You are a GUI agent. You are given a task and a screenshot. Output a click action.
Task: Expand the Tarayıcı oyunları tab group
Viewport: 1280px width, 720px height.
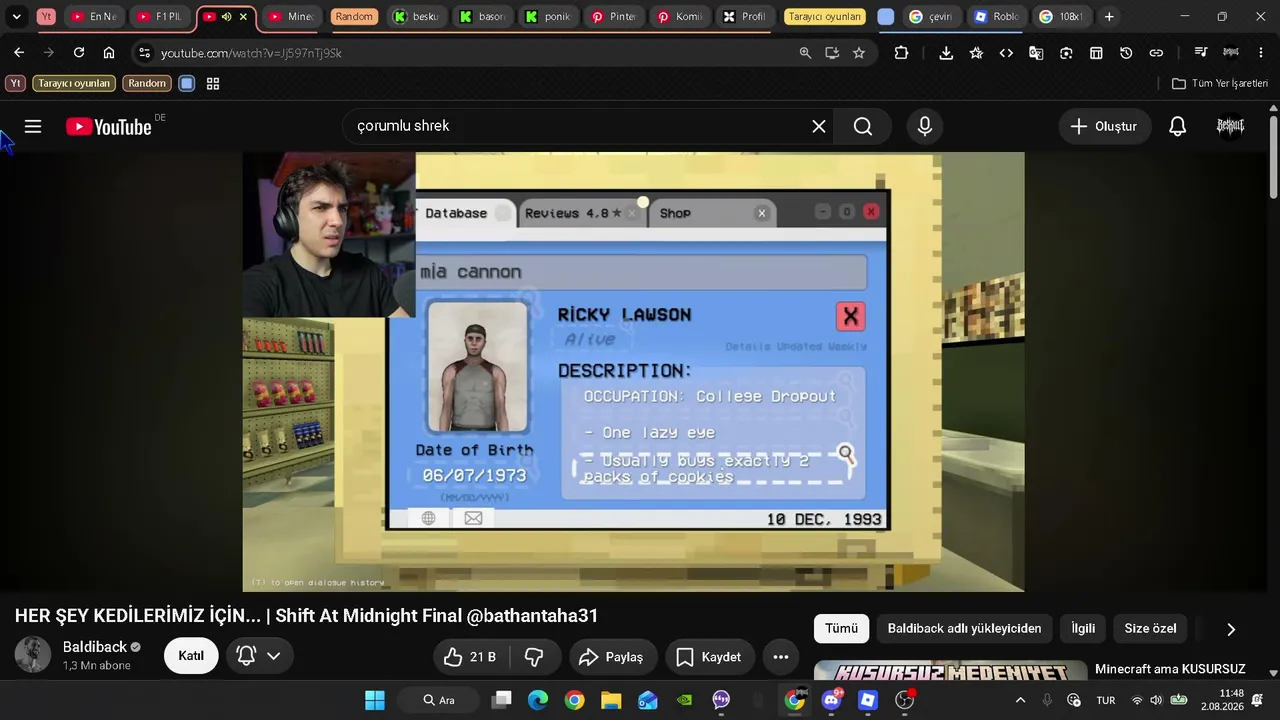(824, 17)
